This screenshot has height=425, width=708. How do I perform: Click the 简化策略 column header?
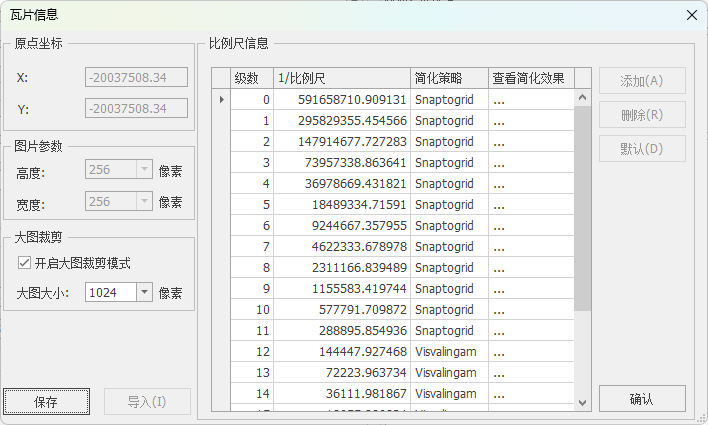tap(449, 78)
